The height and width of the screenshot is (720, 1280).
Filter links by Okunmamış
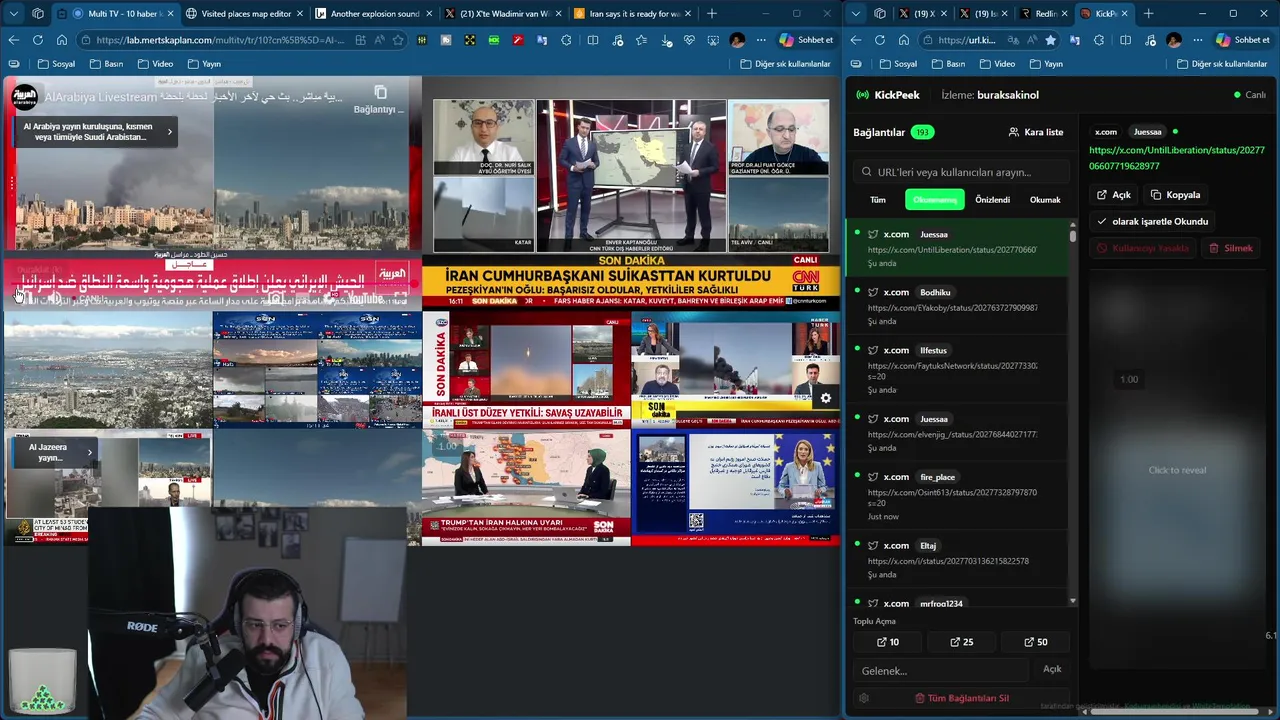click(935, 200)
